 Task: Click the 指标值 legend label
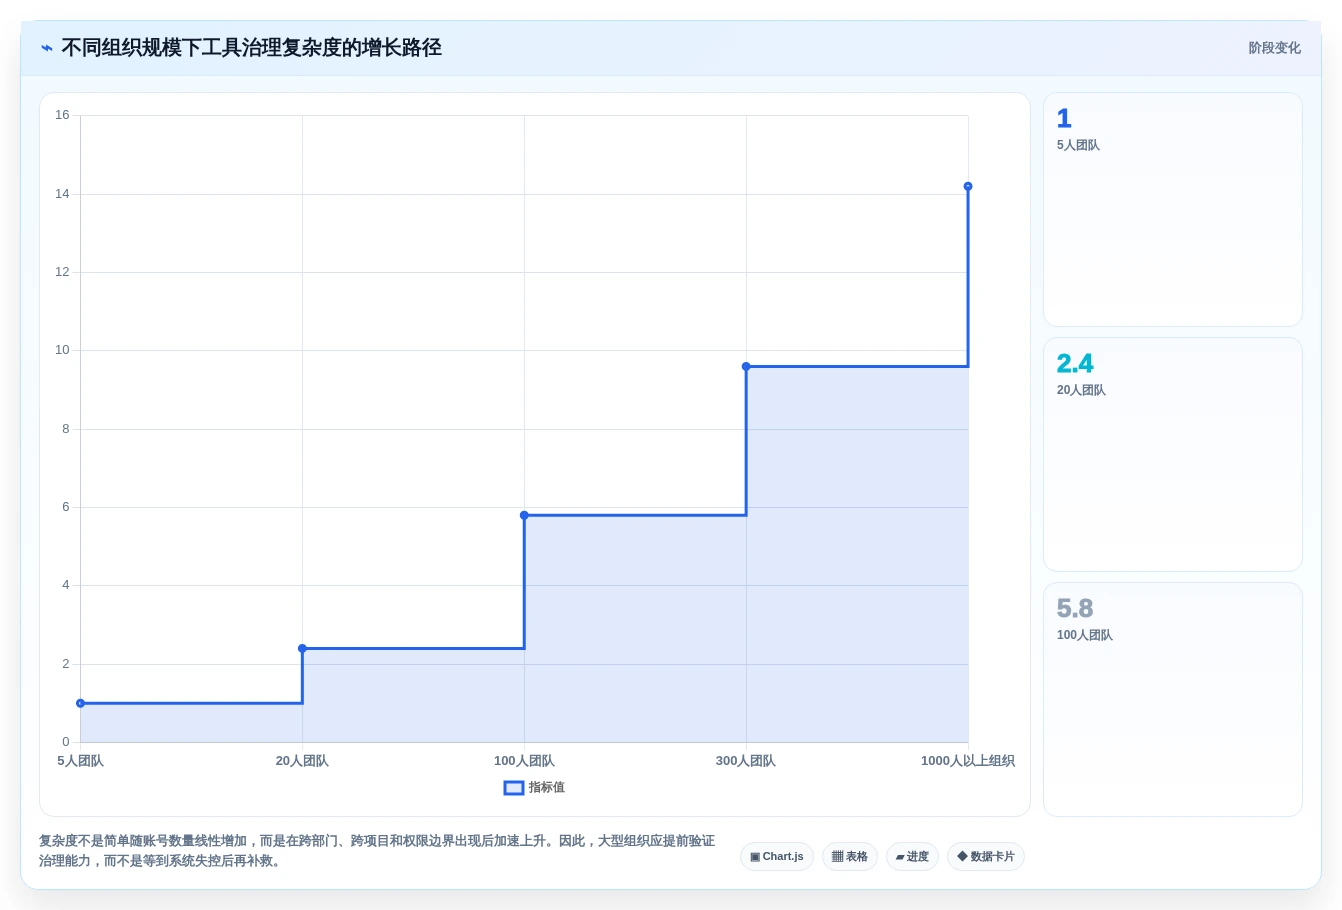(x=547, y=788)
